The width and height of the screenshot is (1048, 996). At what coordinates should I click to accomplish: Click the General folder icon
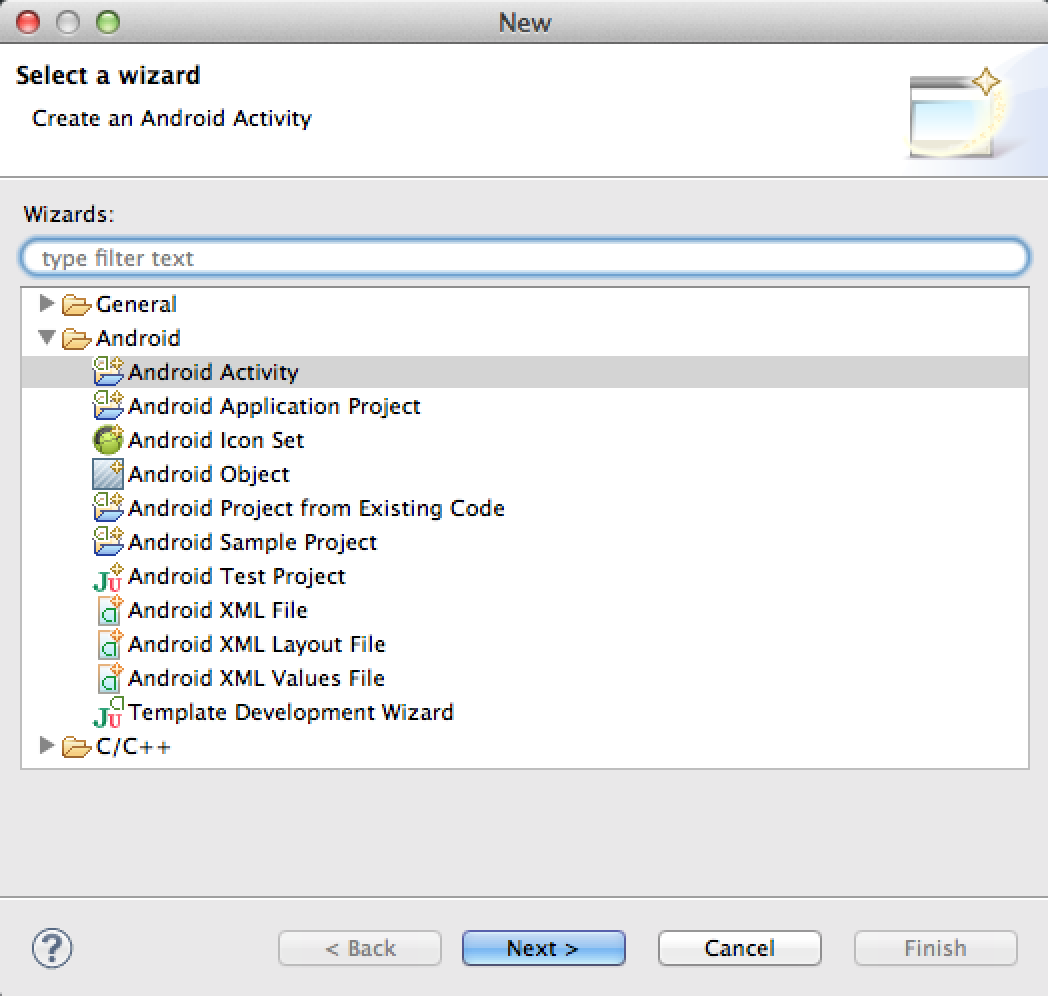[x=76, y=305]
